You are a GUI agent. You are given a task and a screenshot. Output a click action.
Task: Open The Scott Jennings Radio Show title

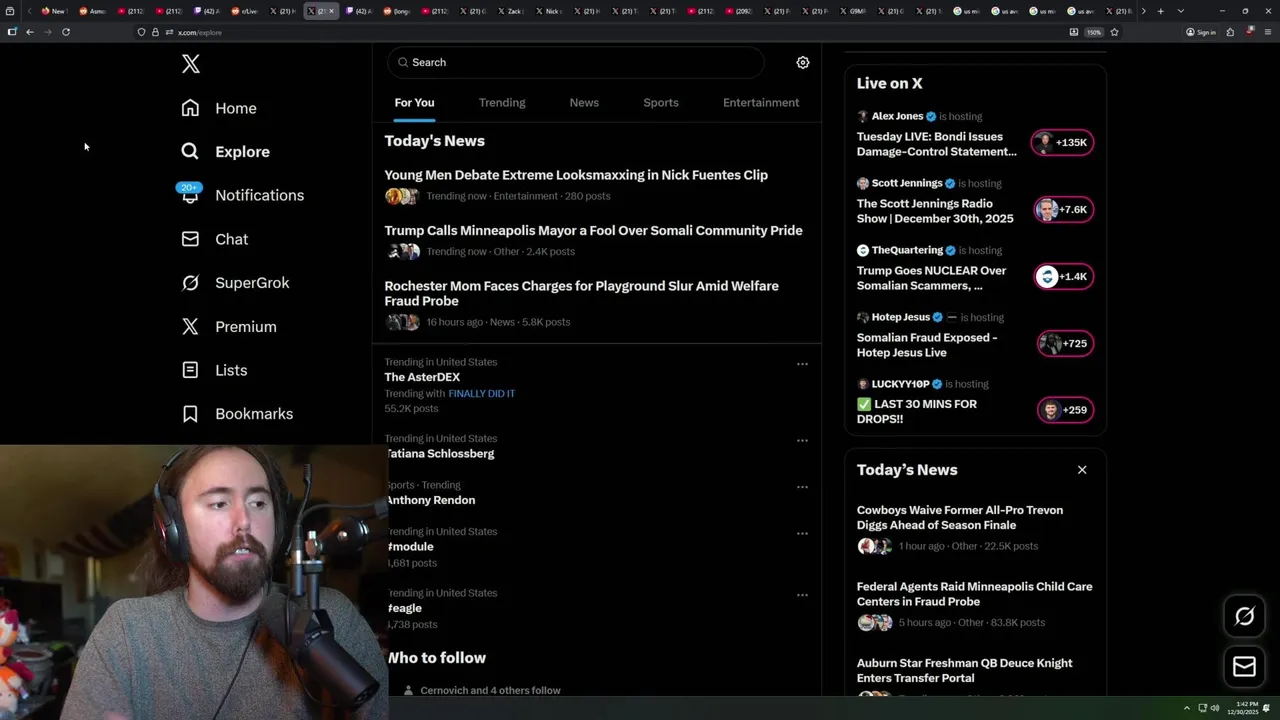[x=935, y=211]
